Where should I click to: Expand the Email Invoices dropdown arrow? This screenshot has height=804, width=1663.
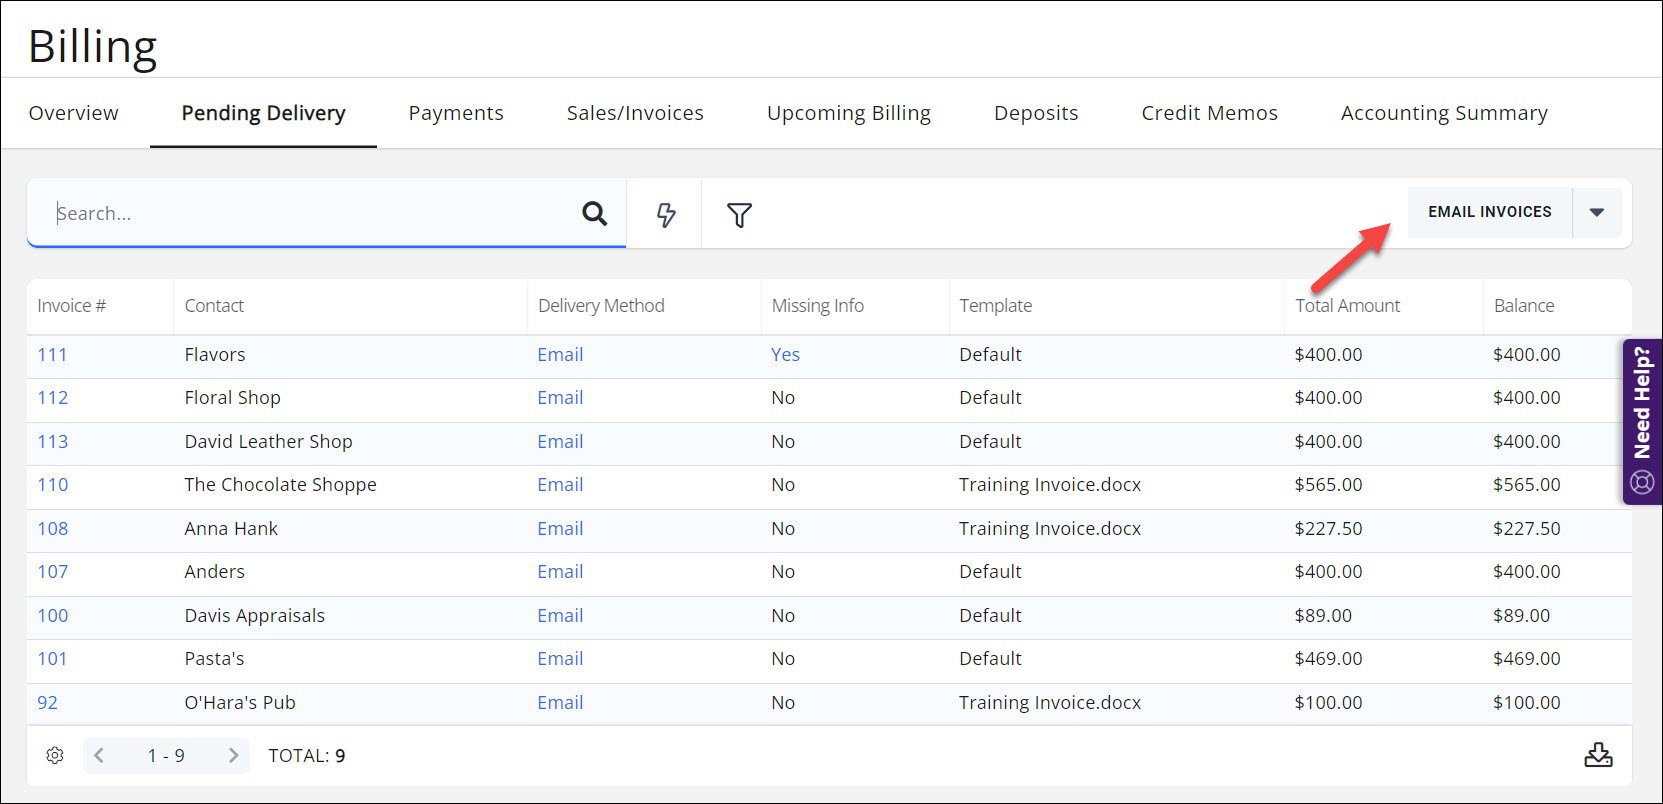1597,212
